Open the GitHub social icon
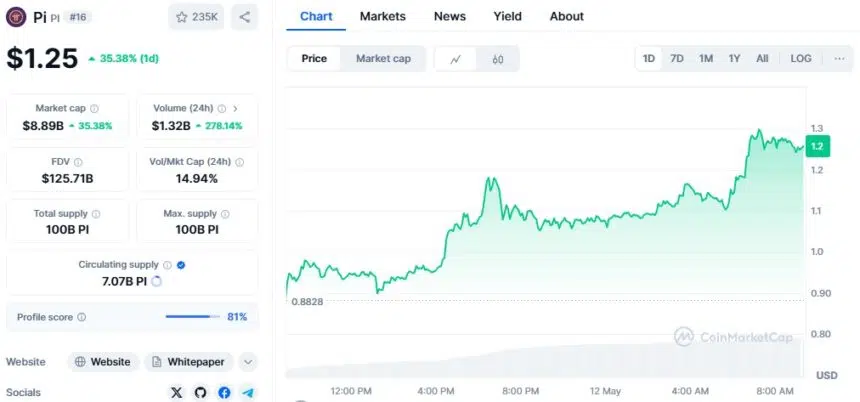 point(200,393)
